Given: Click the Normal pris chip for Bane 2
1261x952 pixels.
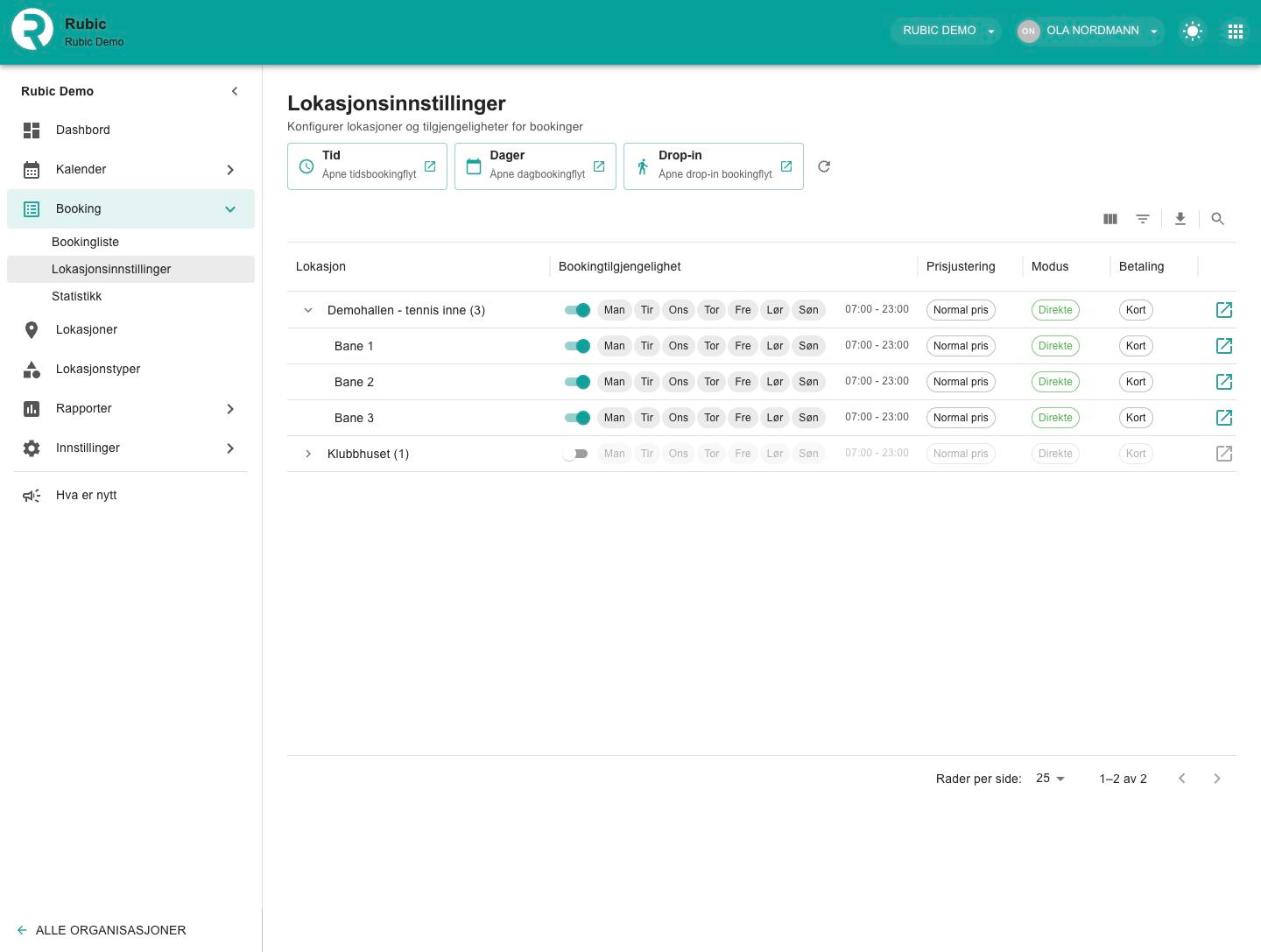Looking at the screenshot, I should coord(961,382).
